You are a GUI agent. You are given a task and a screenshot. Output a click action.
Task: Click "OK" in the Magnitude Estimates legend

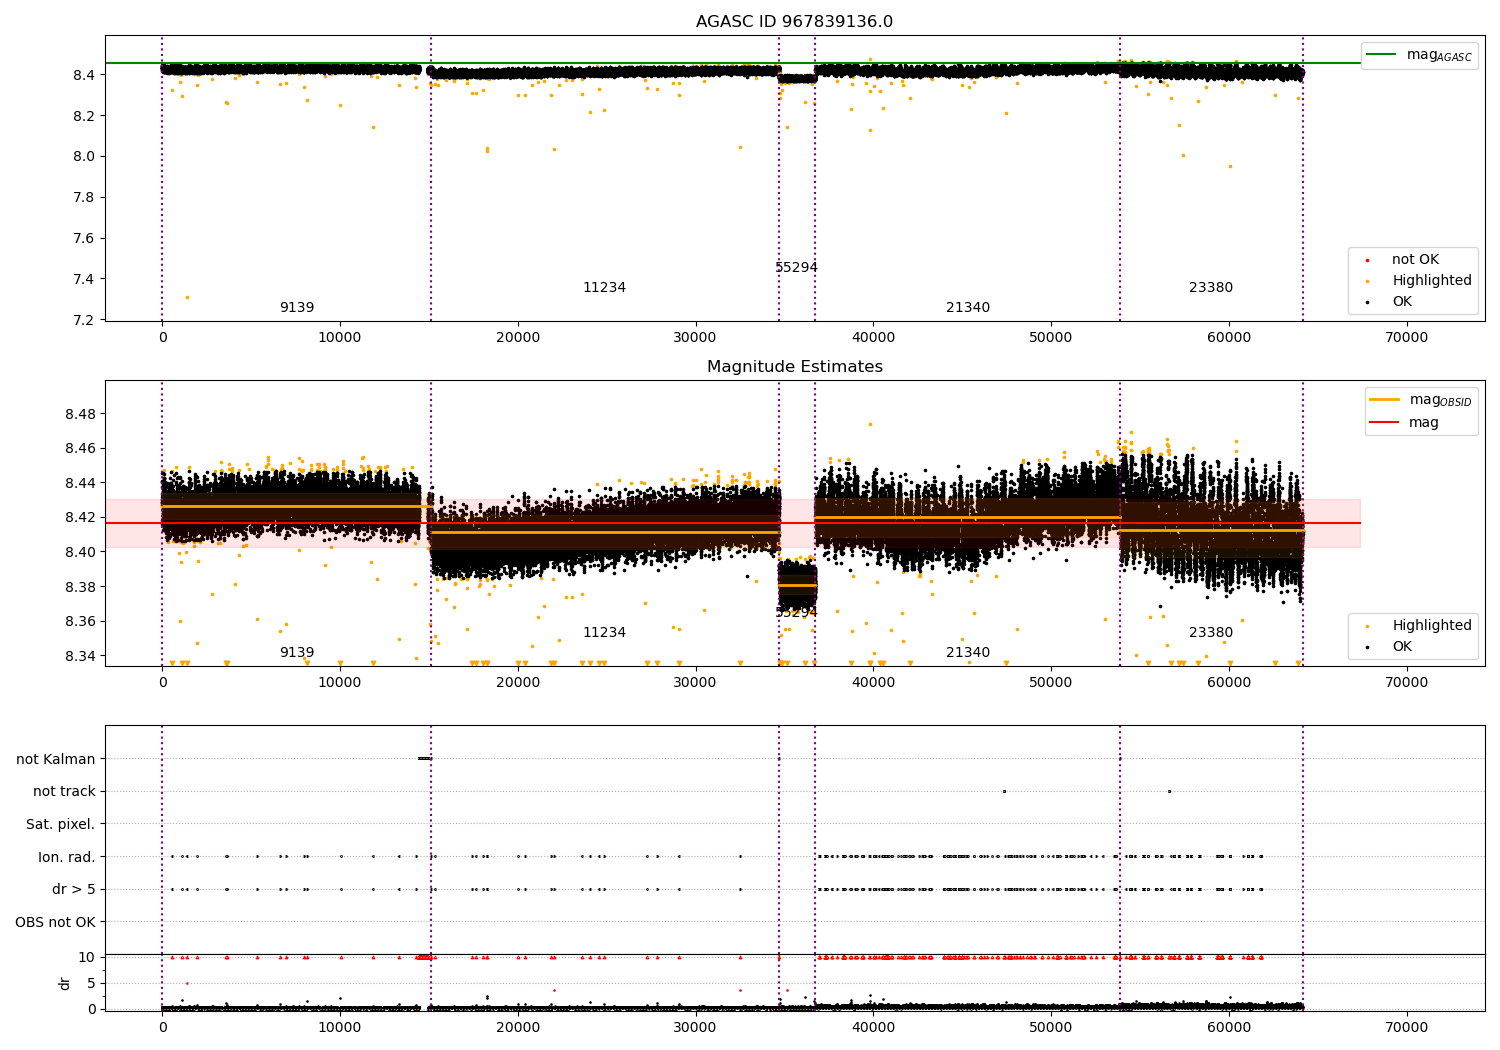click(x=1389, y=647)
